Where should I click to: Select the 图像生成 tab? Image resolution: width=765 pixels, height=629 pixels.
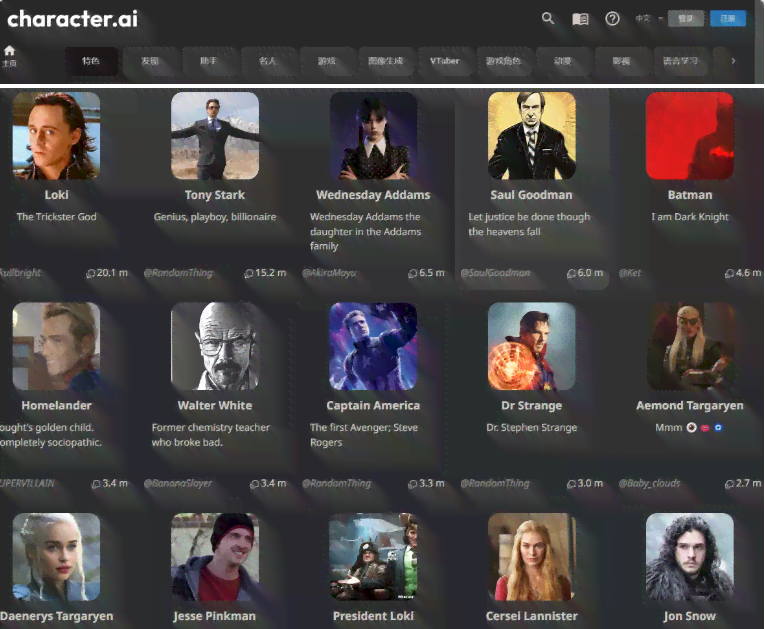[385, 61]
